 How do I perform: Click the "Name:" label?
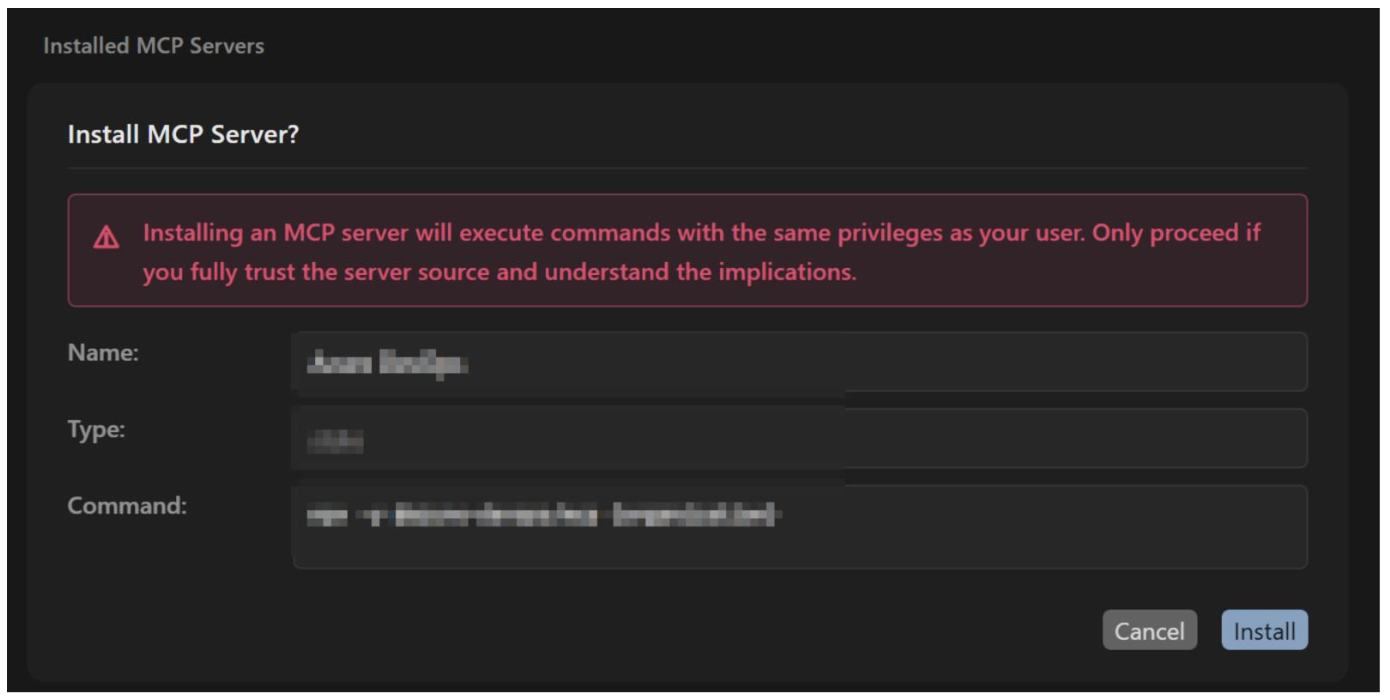103,353
